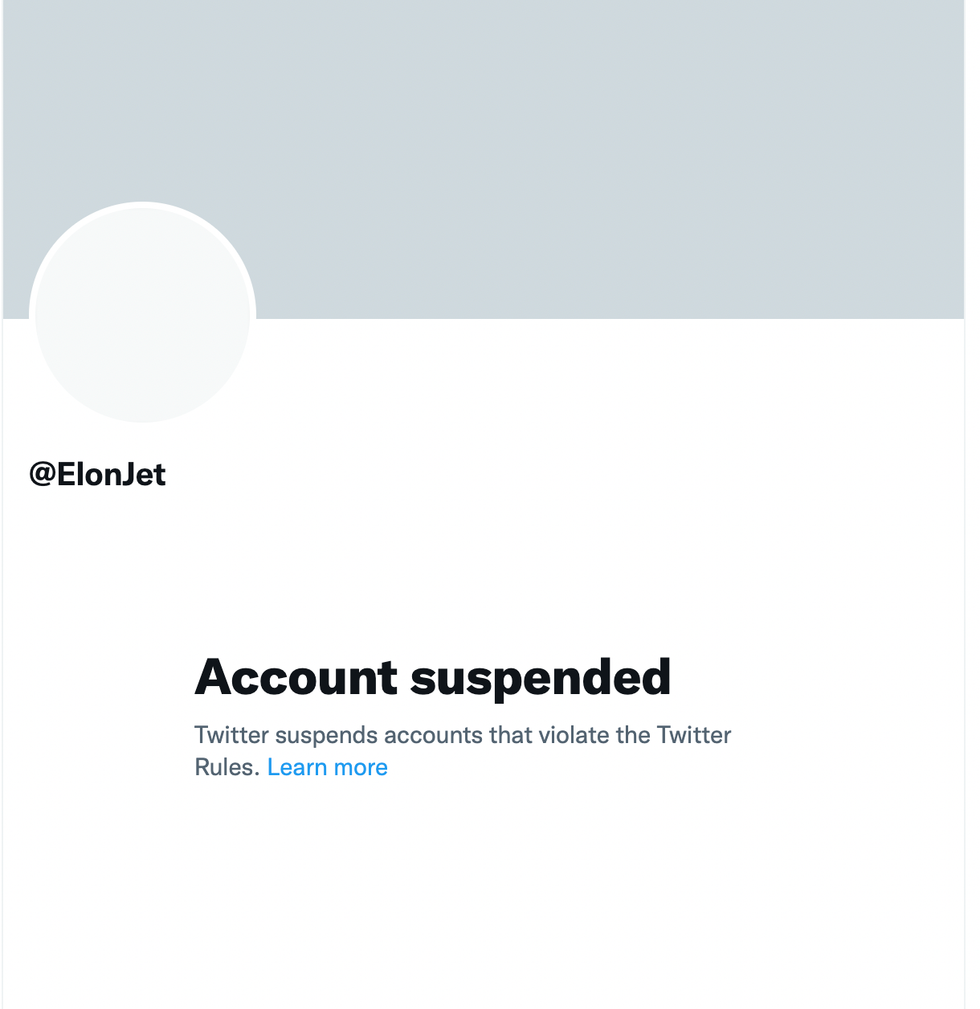
Task: Click the "ElonJet" username text
Action: pyautogui.click(x=111, y=474)
